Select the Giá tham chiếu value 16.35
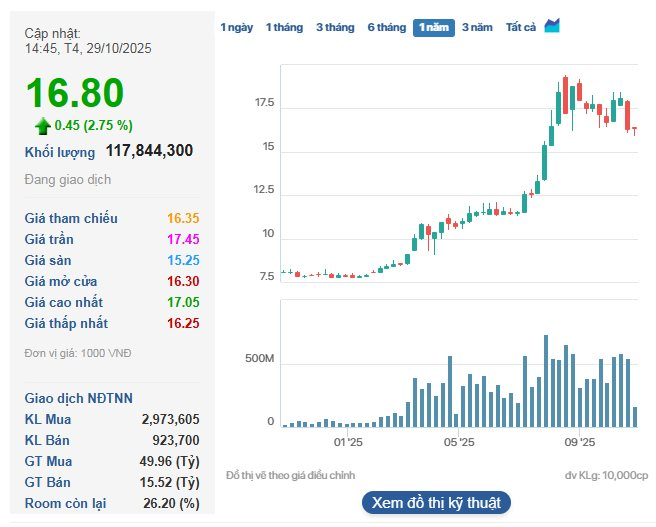This screenshot has width=656, height=527. point(183,218)
